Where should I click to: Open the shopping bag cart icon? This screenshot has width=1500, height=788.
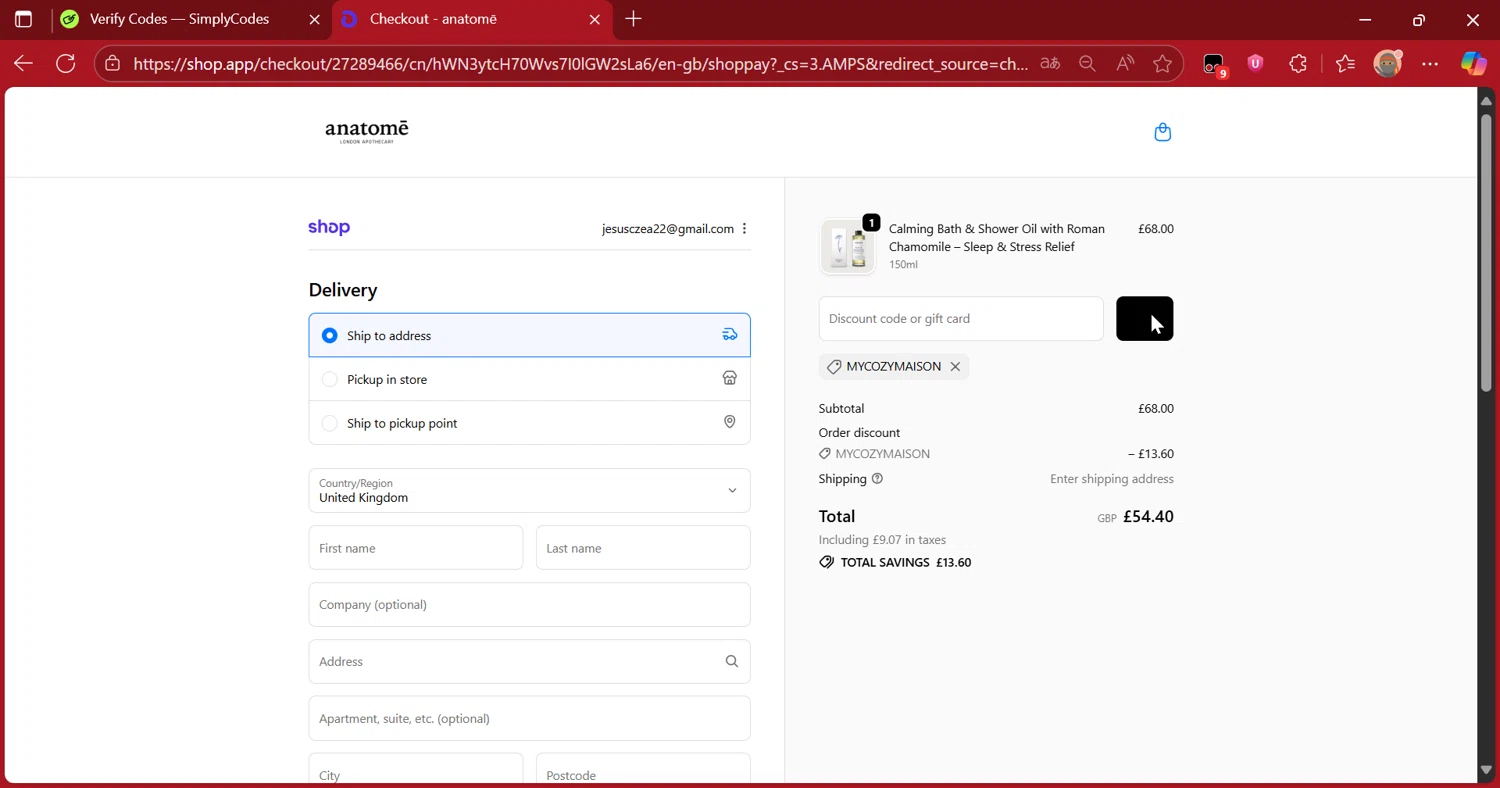pos(1162,132)
